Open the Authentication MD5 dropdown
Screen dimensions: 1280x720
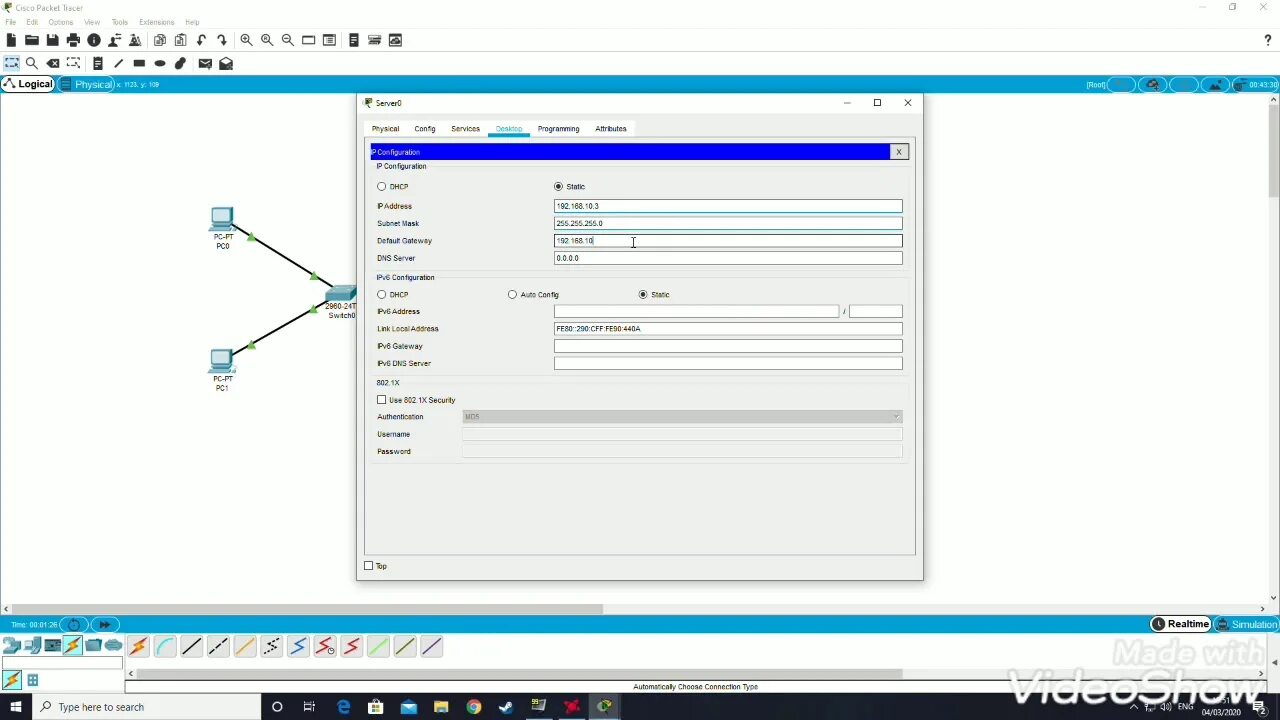[x=682, y=417]
